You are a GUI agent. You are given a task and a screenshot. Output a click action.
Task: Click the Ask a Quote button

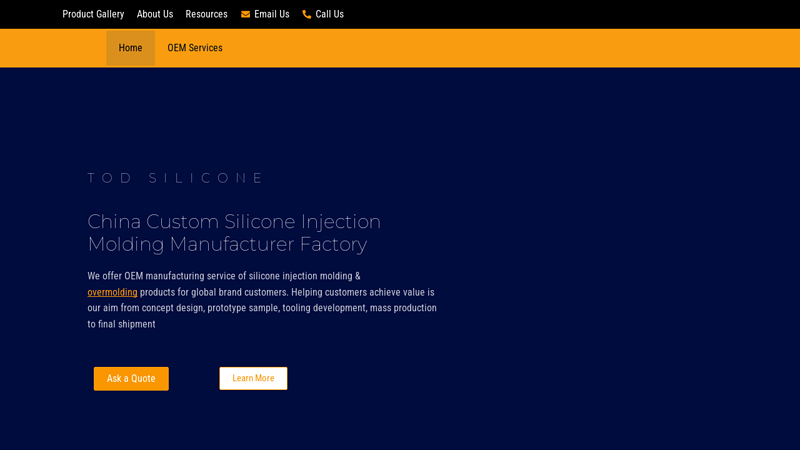(x=131, y=379)
